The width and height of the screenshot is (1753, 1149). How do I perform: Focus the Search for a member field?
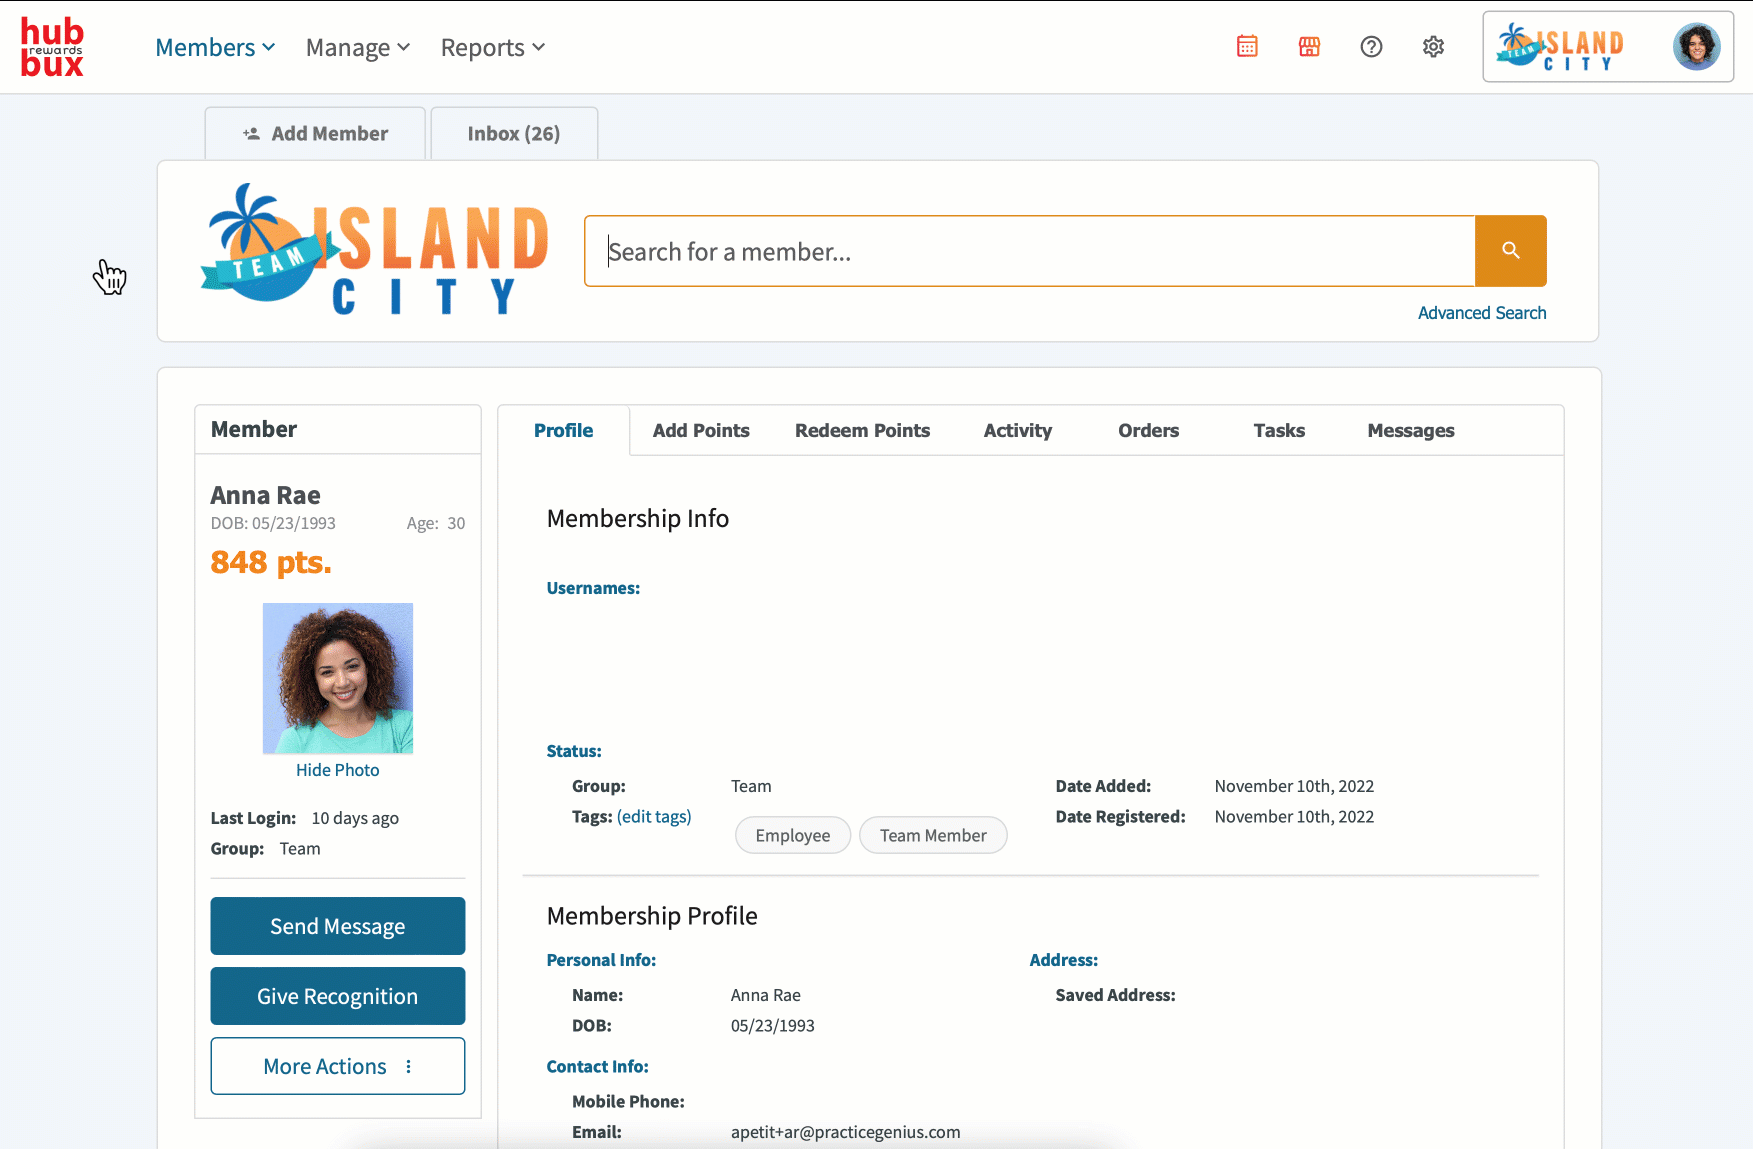point(1030,252)
